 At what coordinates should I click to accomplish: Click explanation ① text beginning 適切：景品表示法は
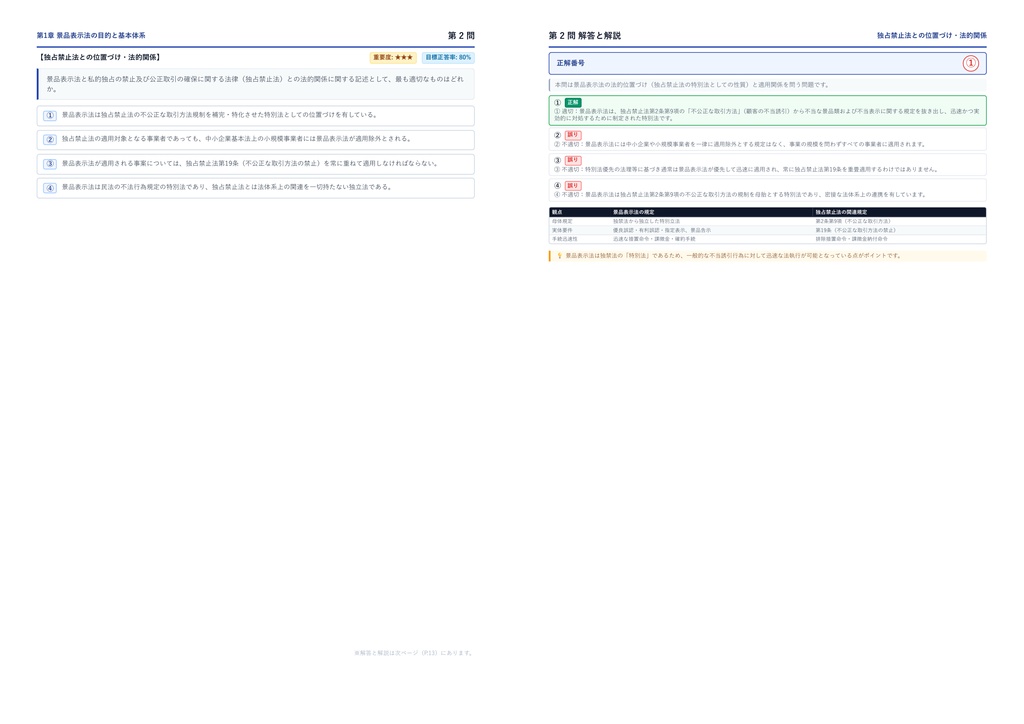(x=767, y=115)
